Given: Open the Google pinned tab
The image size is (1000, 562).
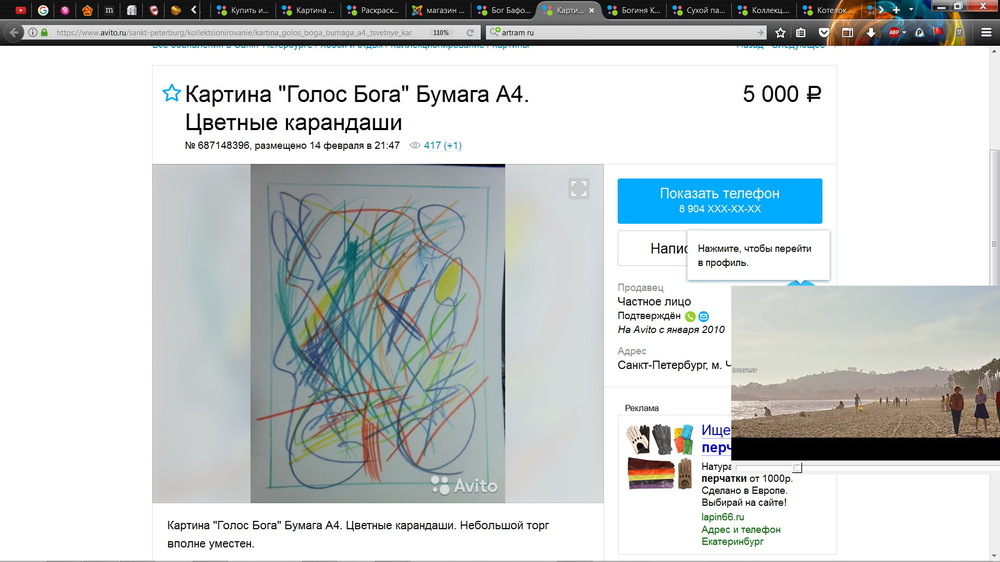Looking at the screenshot, I should click(x=43, y=10).
